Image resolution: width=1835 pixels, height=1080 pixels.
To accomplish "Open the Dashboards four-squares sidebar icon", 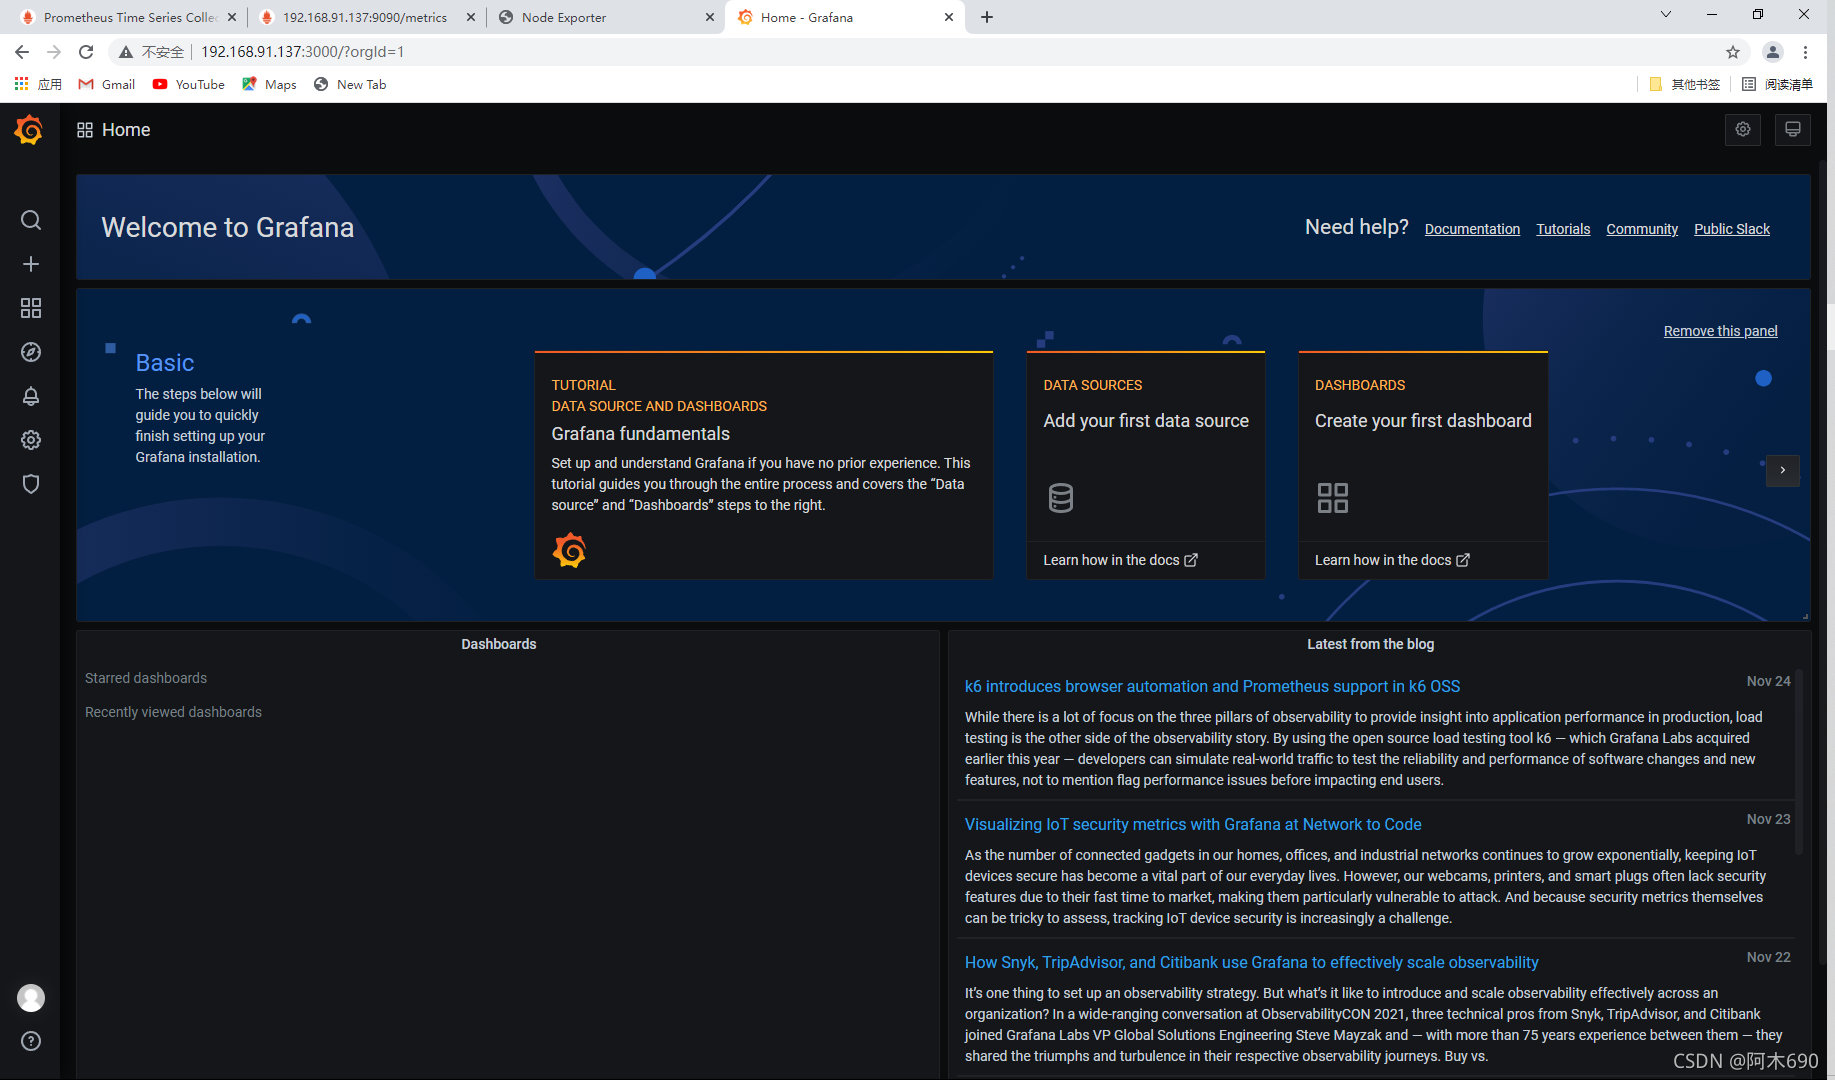I will (31, 308).
